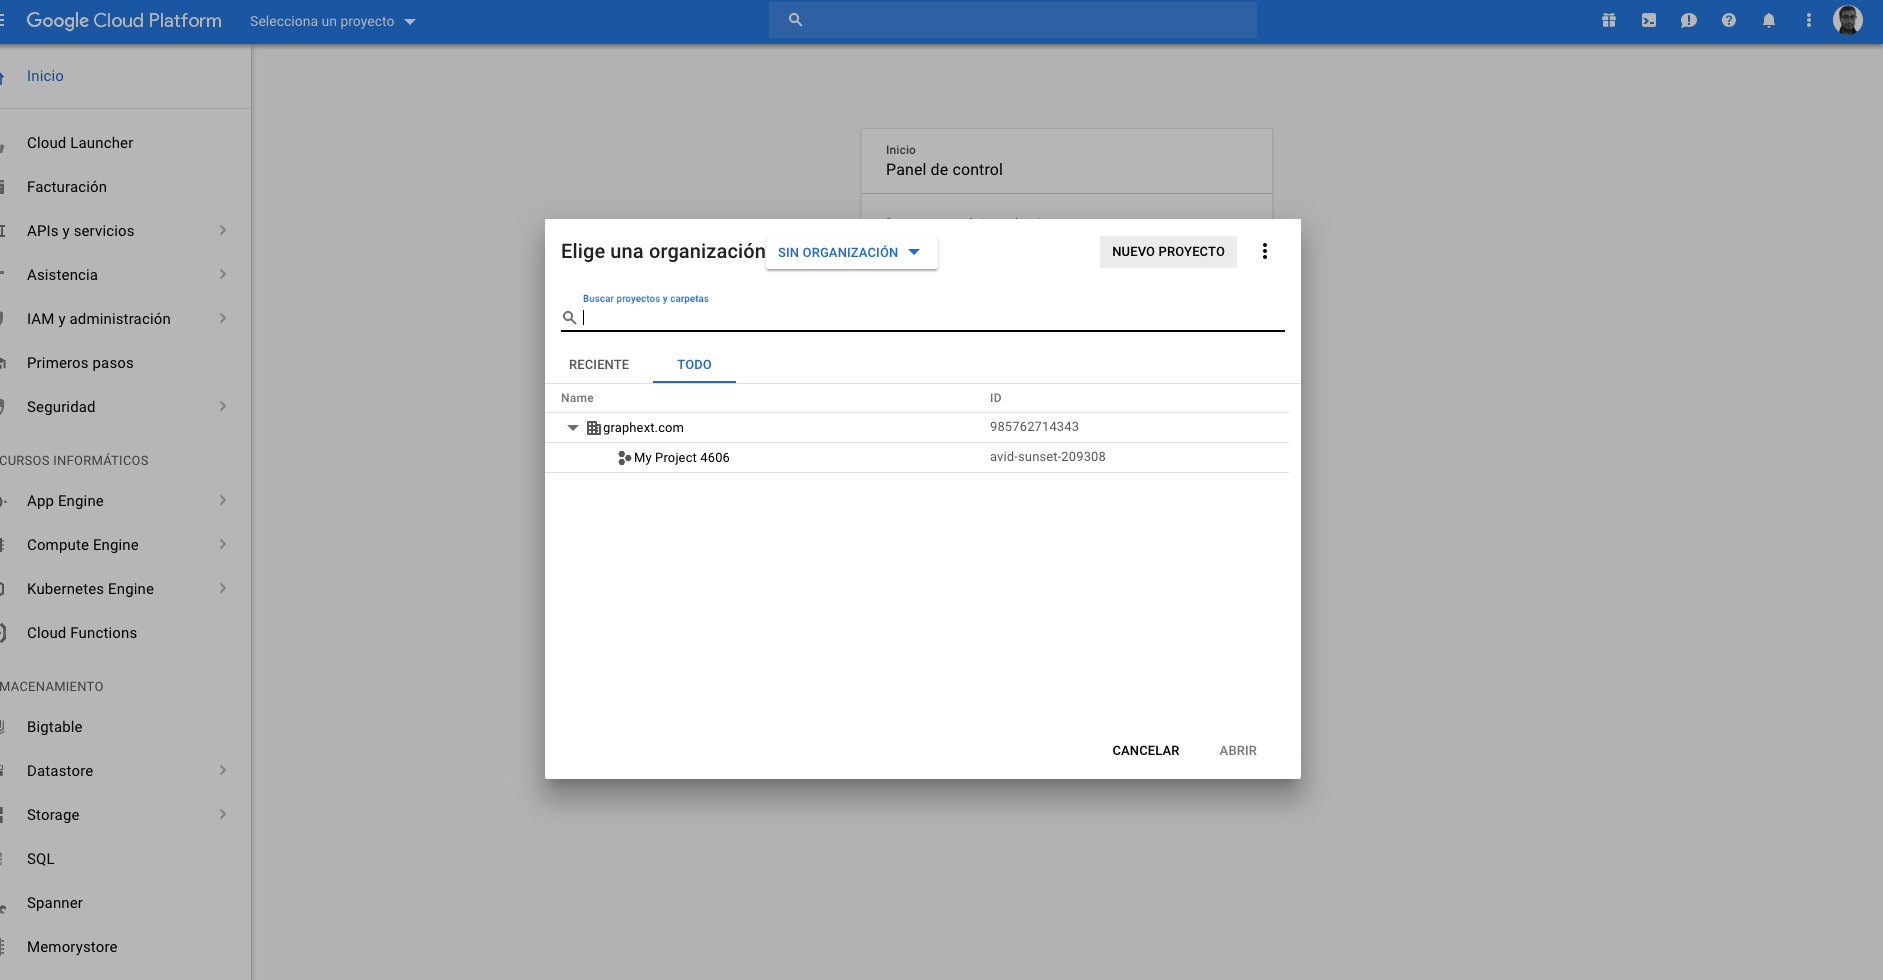Click the Name column header
Viewport: 1883px width, 980px height.
[x=577, y=398]
